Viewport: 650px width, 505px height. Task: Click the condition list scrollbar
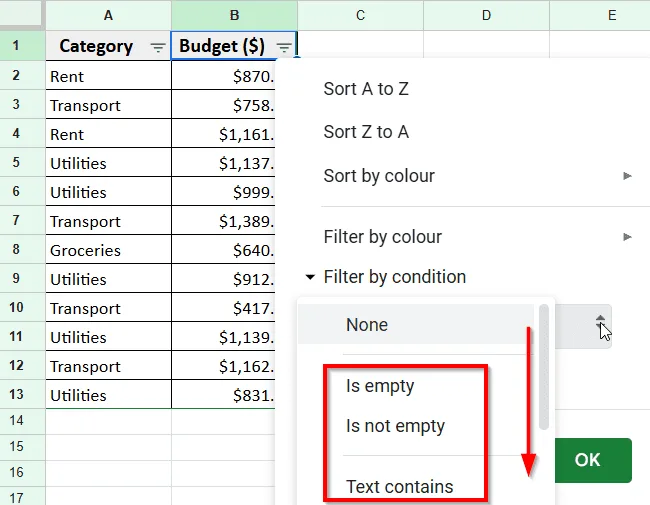click(x=544, y=367)
